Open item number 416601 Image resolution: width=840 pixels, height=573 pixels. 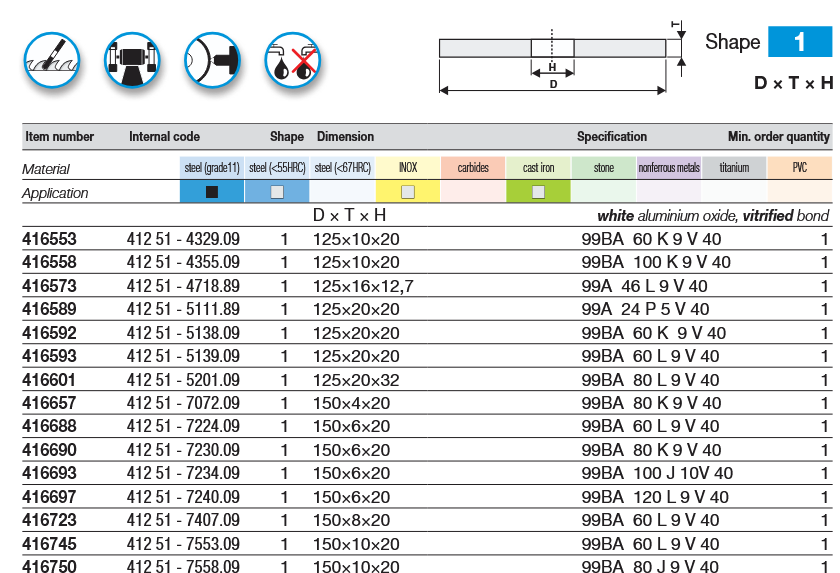[49, 380]
